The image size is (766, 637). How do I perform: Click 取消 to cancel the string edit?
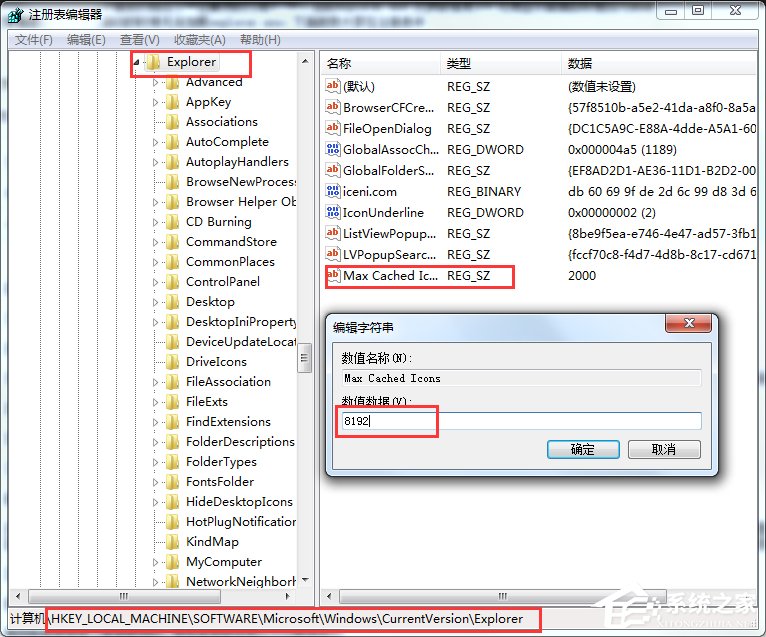(x=664, y=449)
